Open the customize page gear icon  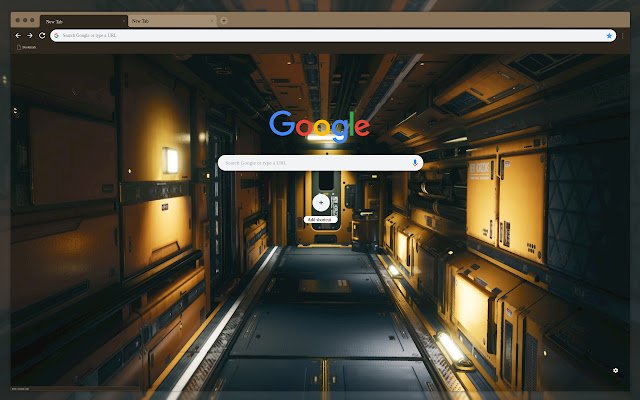point(616,370)
